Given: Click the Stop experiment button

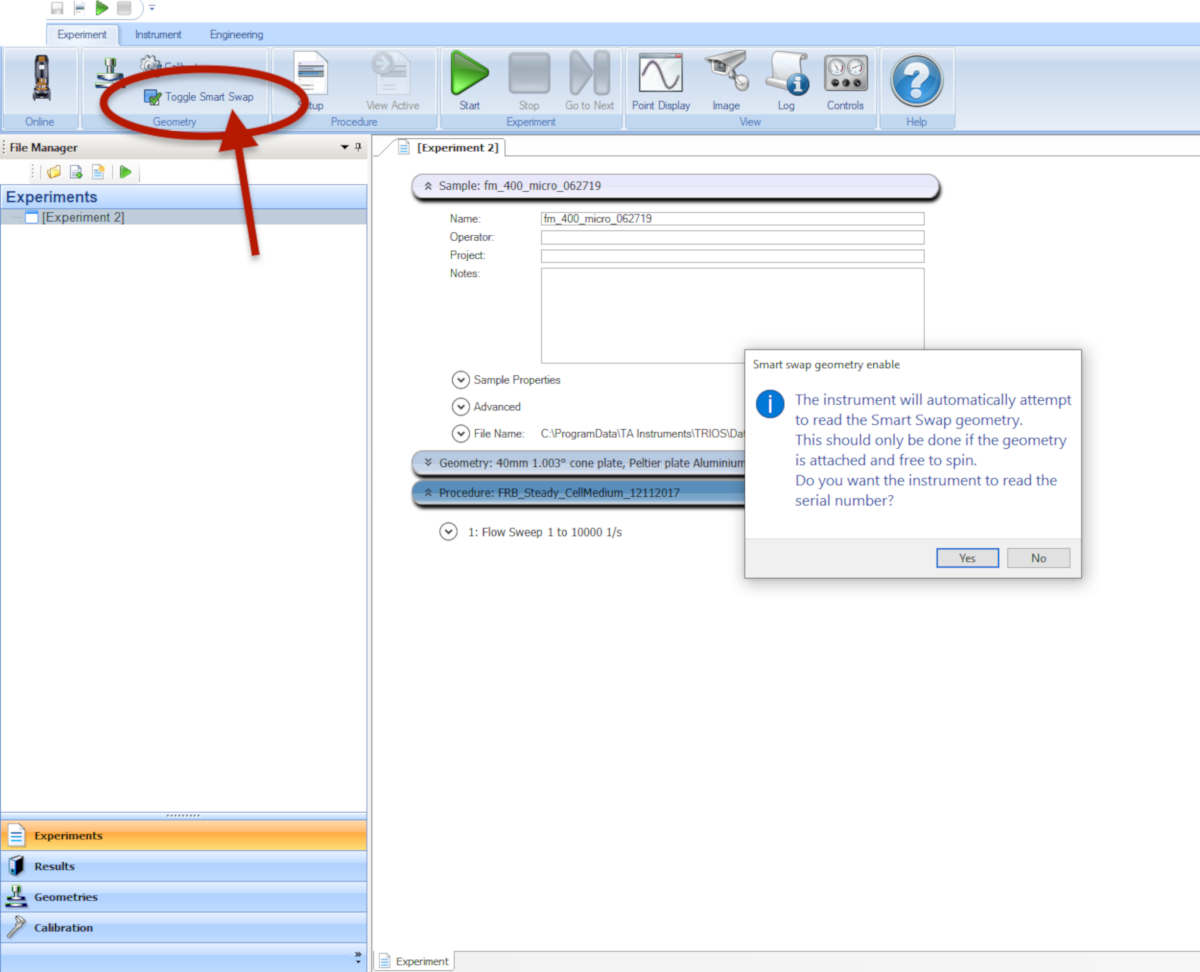Looking at the screenshot, I should click(x=529, y=82).
